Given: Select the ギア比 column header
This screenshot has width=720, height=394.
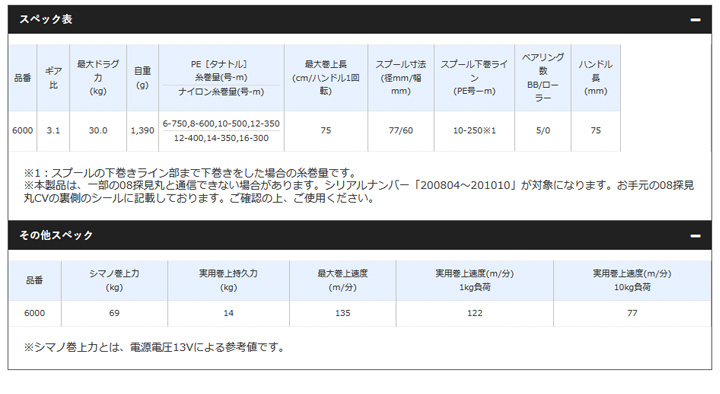Looking at the screenshot, I should click(53, 78).
